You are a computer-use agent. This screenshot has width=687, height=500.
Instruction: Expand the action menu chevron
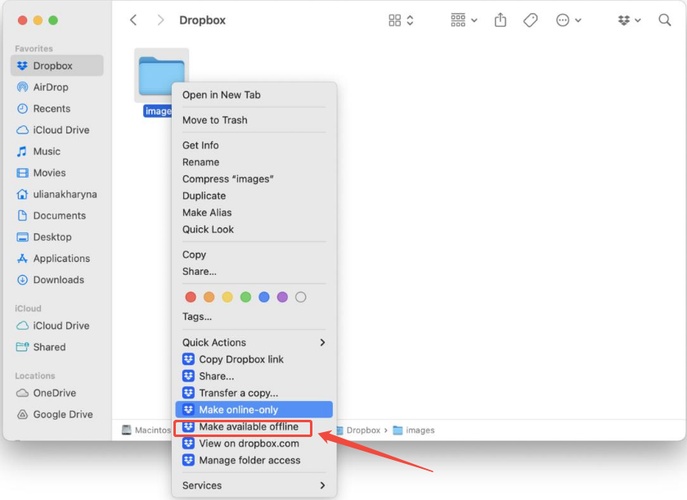click(x=578, y=20)
